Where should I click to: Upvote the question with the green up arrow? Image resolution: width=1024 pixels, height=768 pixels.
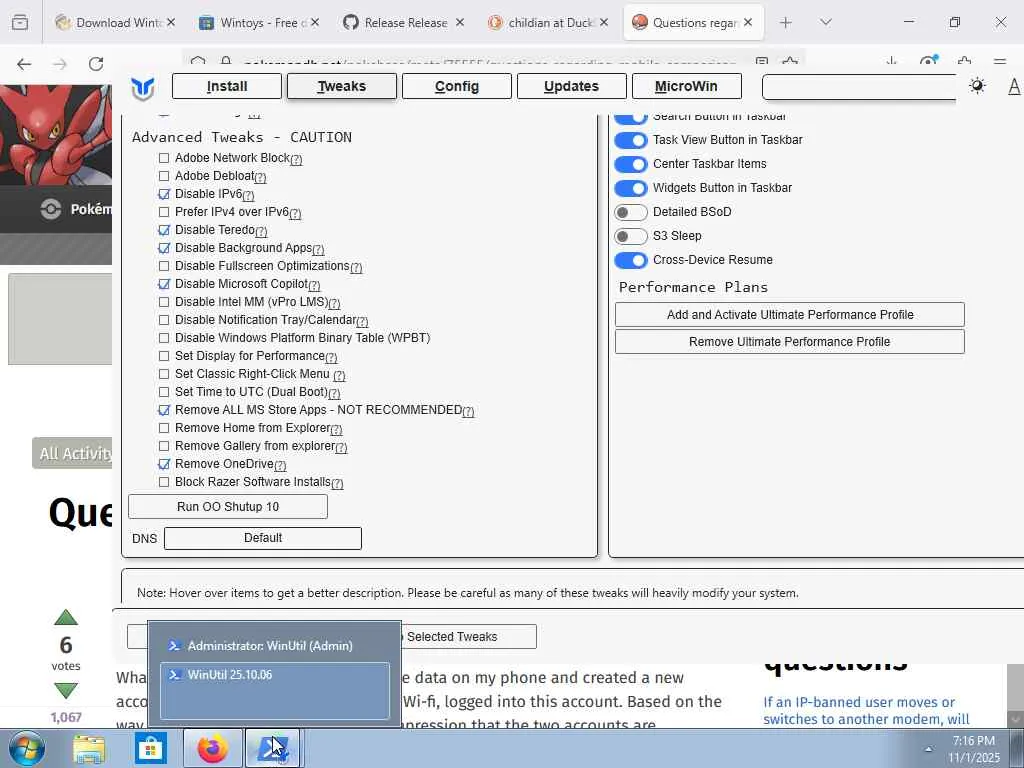click(x=66, y=617)
